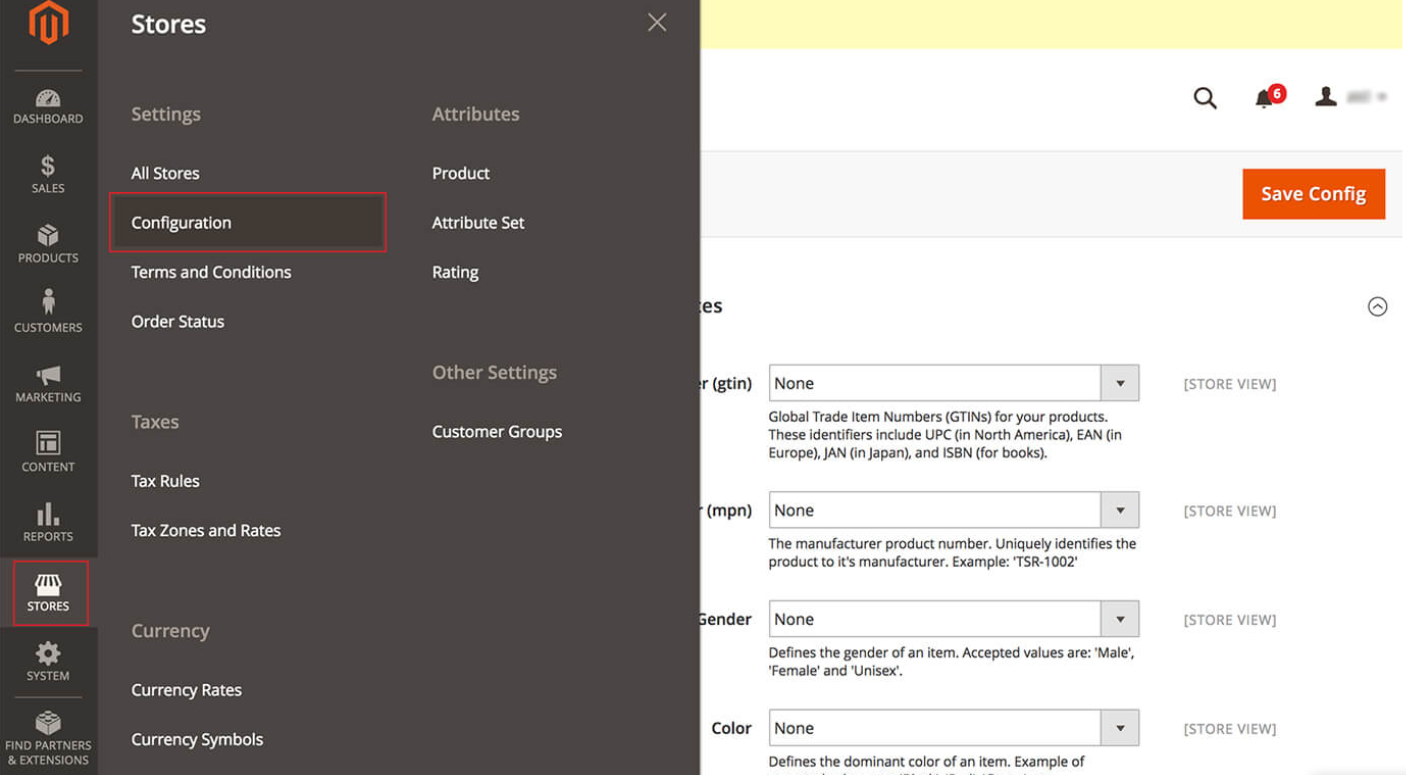Open Attribute Set
1406x775 pixels.
478,222
